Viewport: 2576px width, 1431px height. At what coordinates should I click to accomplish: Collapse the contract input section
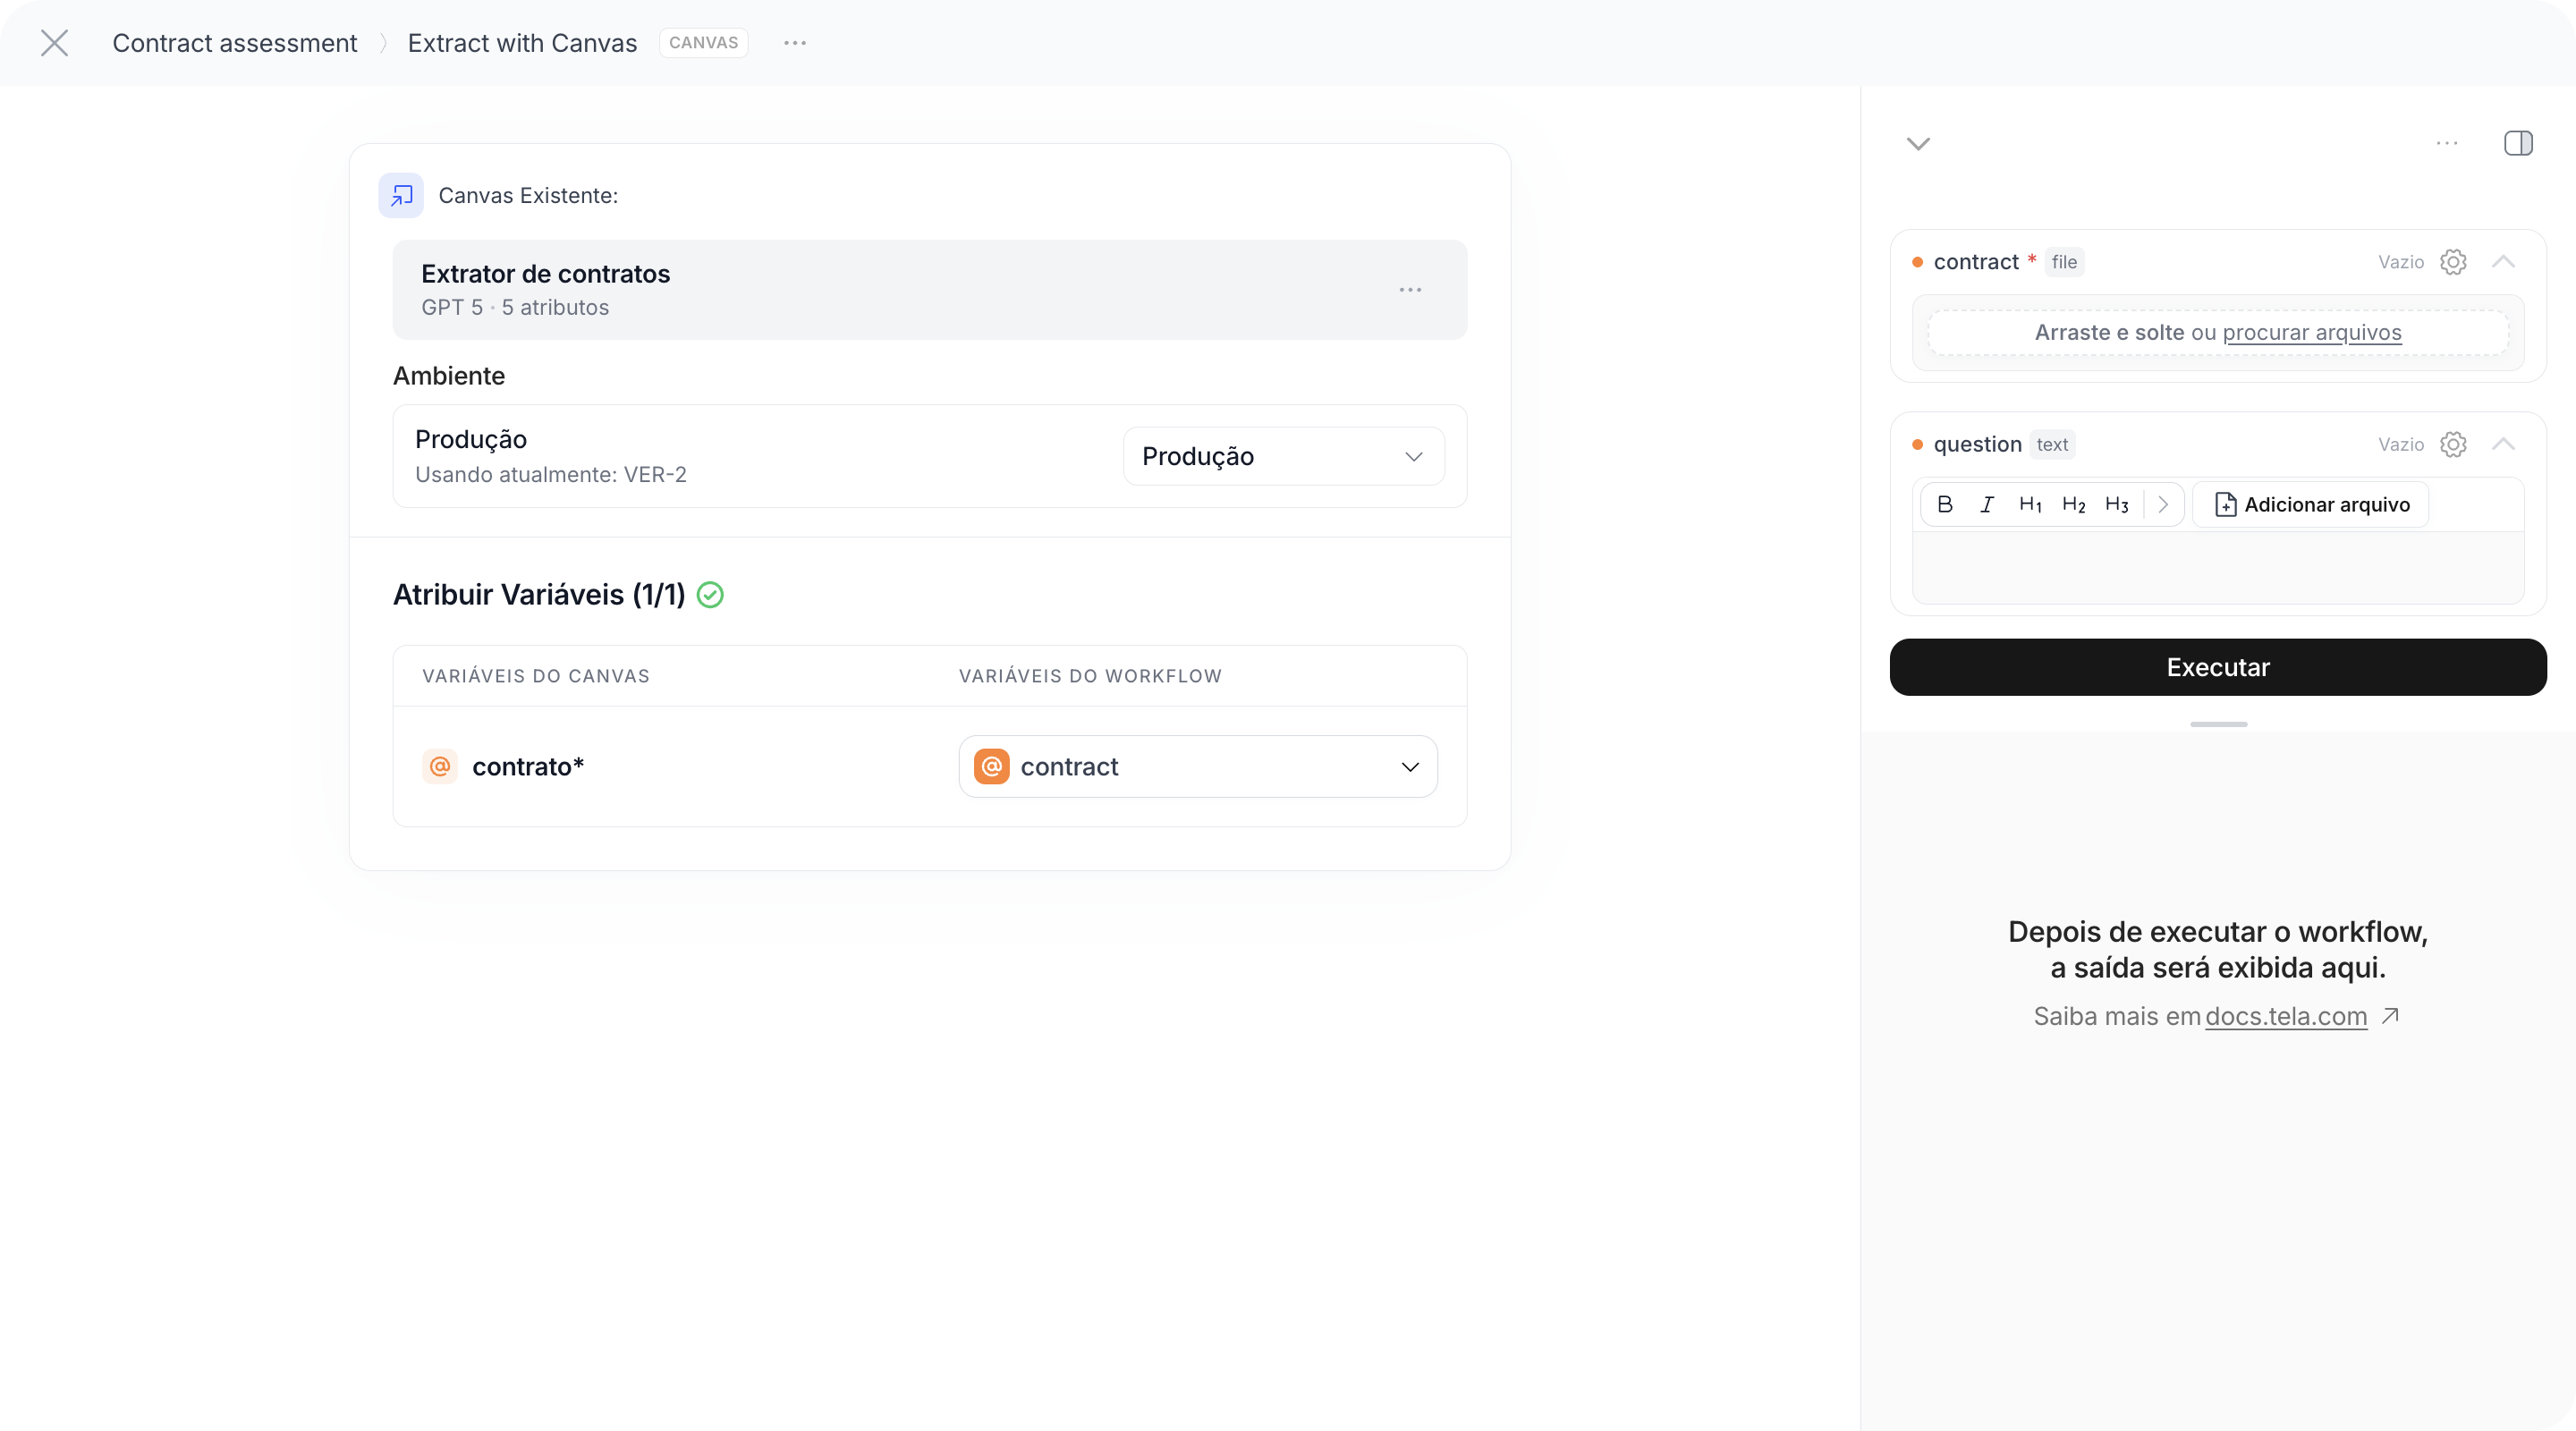click(x=2503, y=262)
